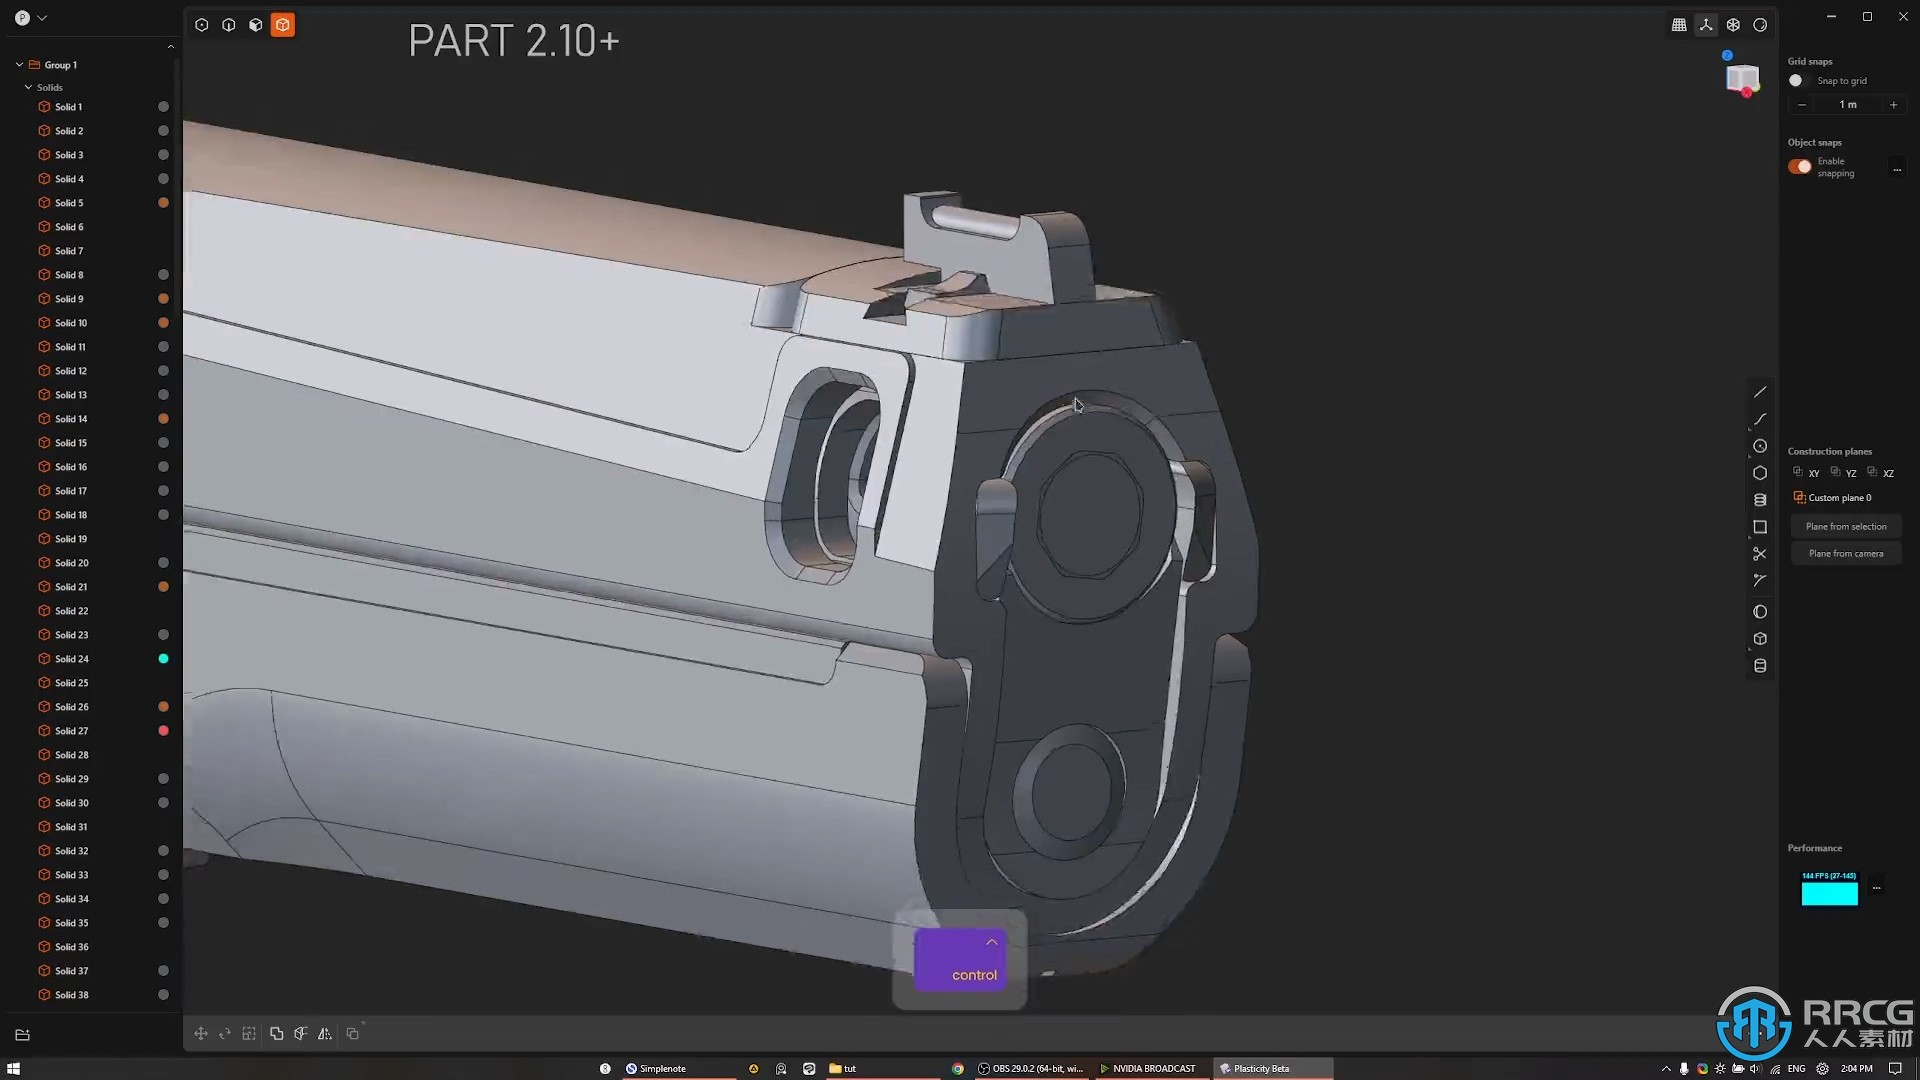Screen dimensions: 1920x1080
Task: Toggle visibility of Solid 5 layer
Action: pyautogui.click(x=164, y=202)
